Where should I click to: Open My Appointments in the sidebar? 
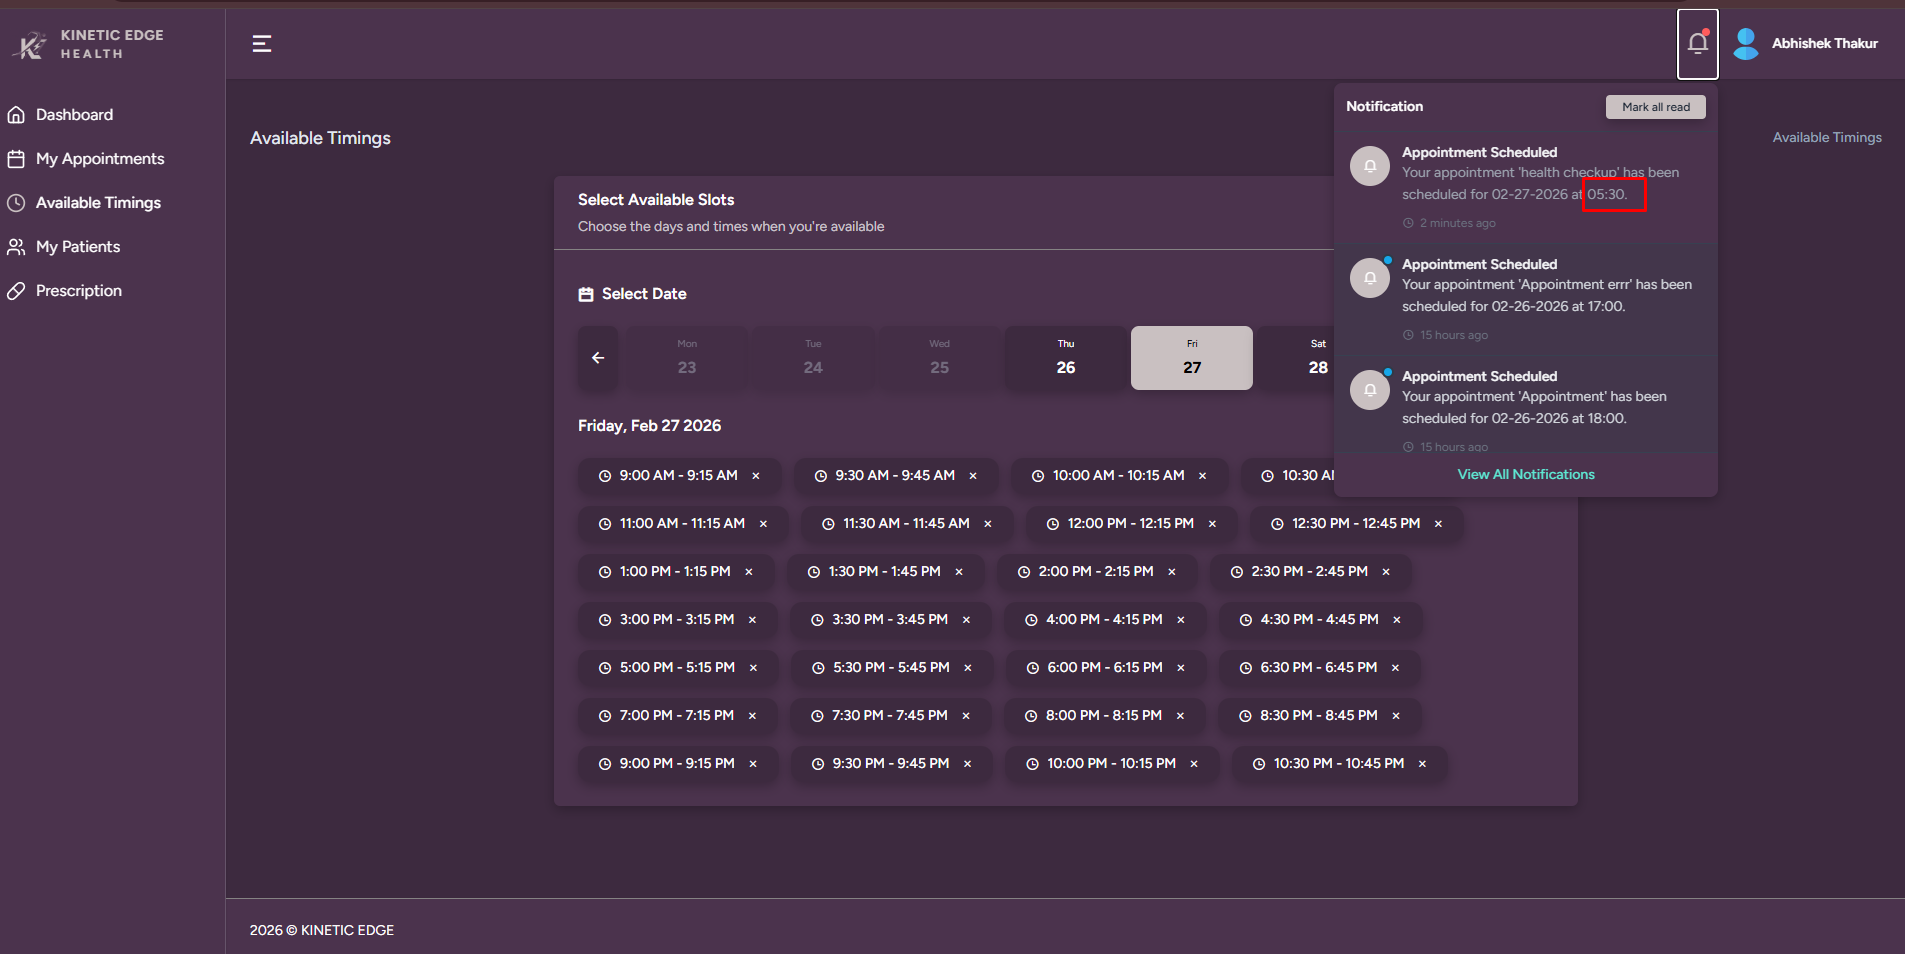(x=99, y=159)
